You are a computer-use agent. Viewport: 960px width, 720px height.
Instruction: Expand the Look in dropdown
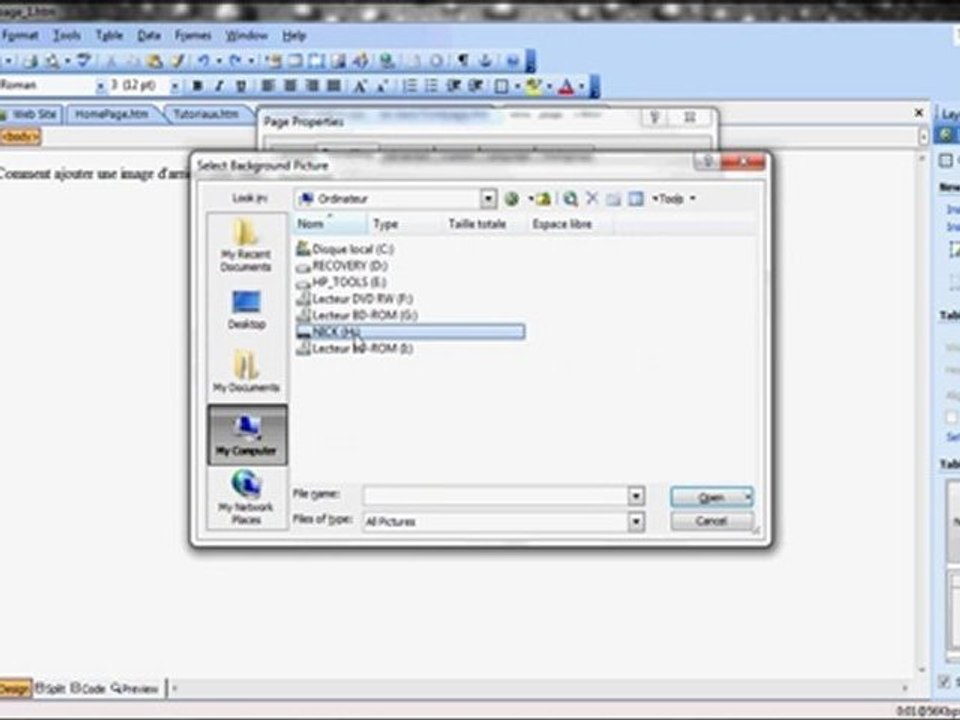[488, 198]
